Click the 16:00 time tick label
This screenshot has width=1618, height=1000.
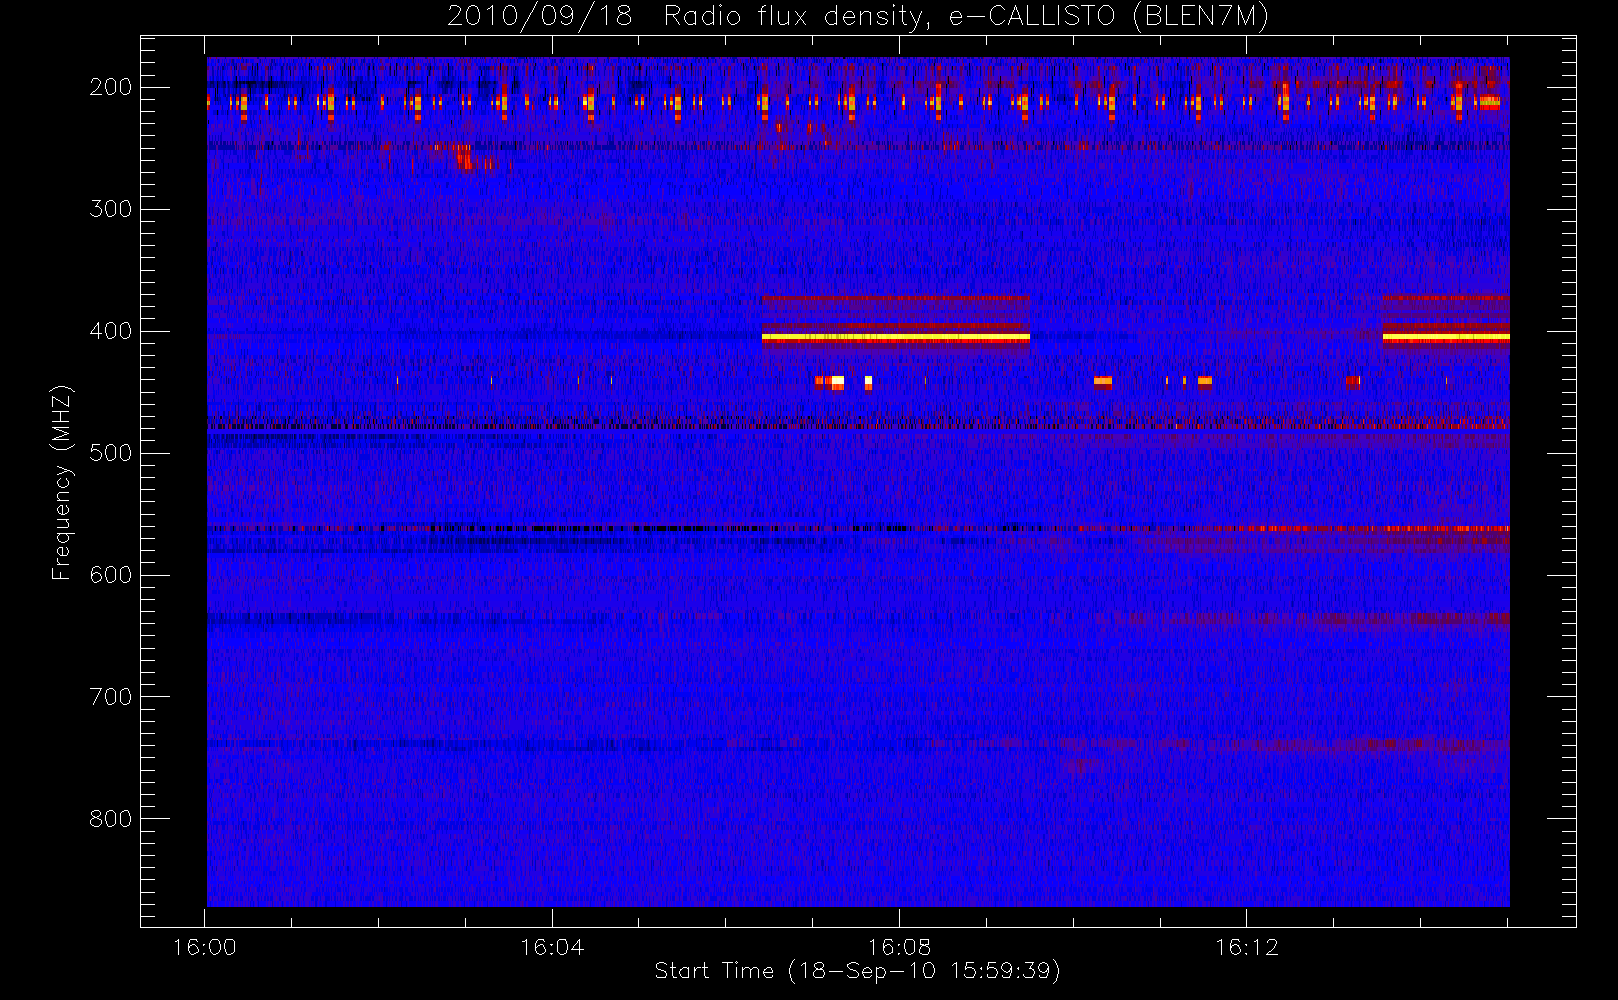pos(205,947)
